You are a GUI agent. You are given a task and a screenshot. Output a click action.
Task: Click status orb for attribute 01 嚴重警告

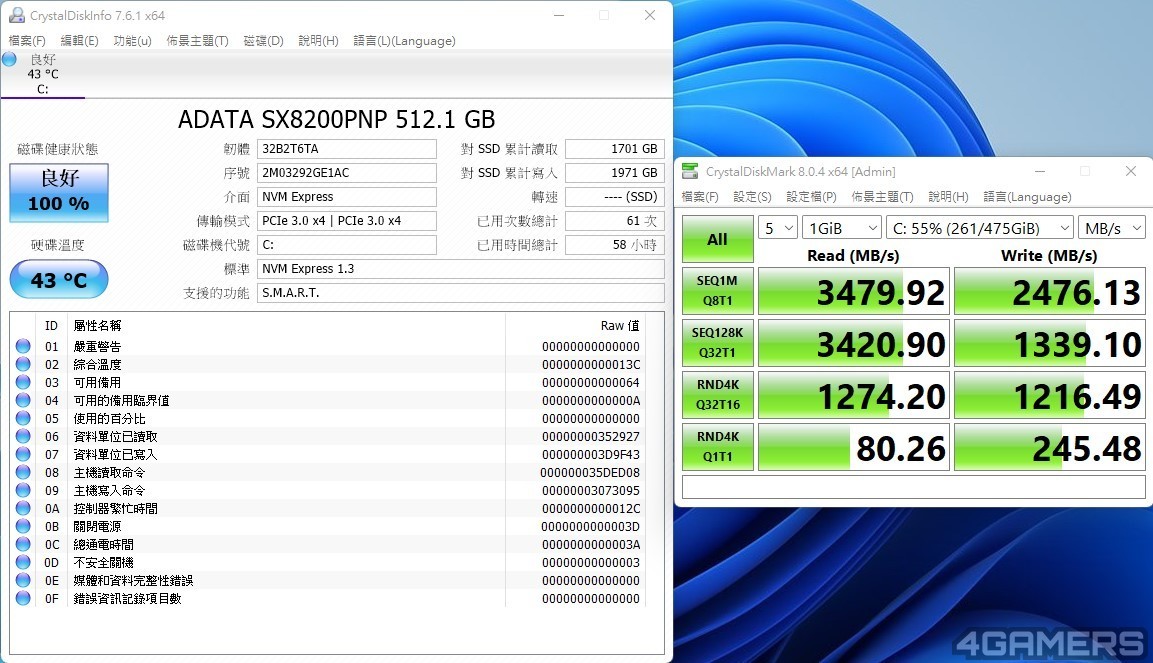pyautogui.click(x=23, y=346)
